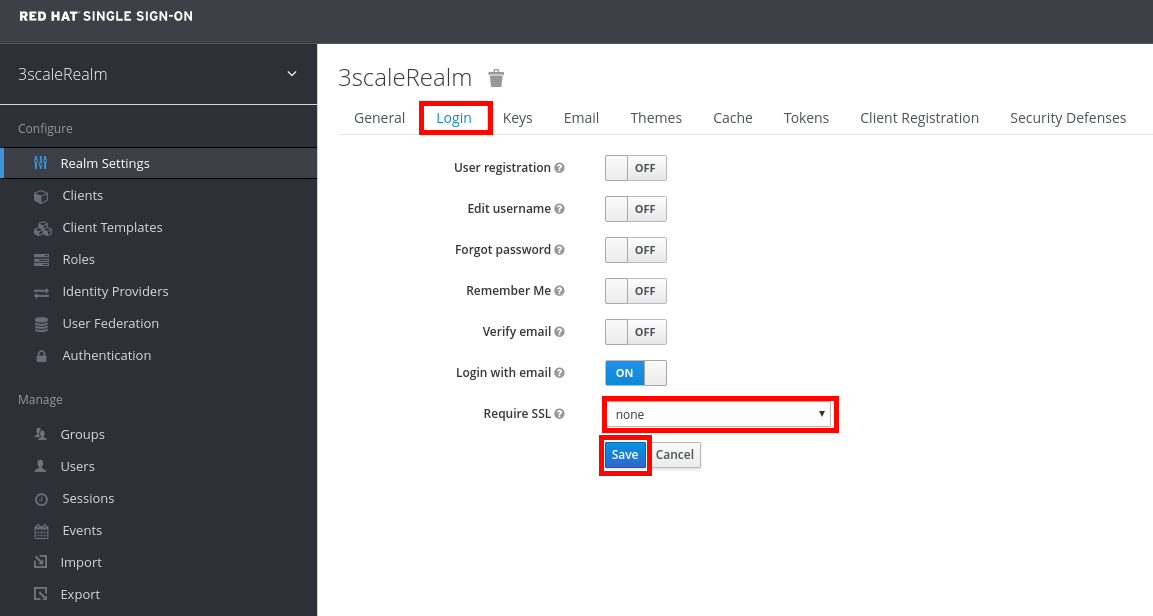
Task: Click the trash icon beside 3scaleRealm title
Action: 496,78
